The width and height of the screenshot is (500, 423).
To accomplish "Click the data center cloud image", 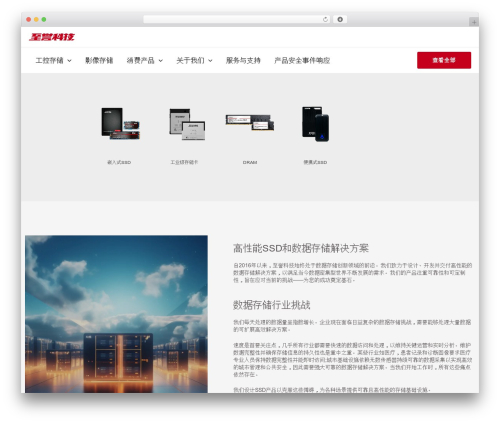I will pyautogui.click(x=116, y=314).
